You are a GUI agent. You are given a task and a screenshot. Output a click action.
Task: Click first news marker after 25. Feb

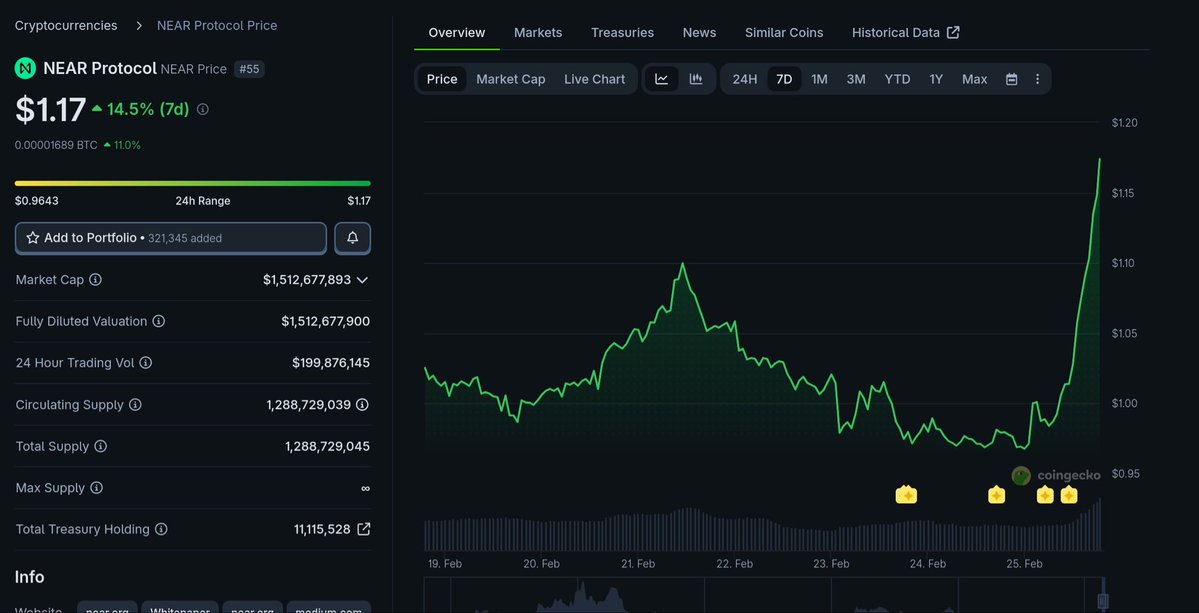(x=1045, y=495)
